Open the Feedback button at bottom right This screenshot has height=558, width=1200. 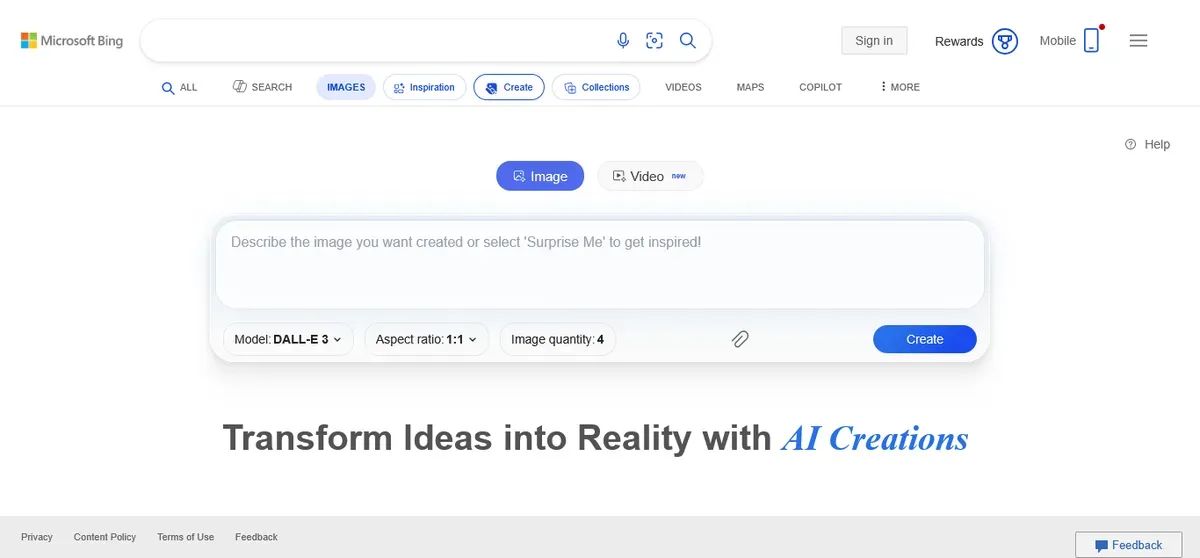[1128, 545]
